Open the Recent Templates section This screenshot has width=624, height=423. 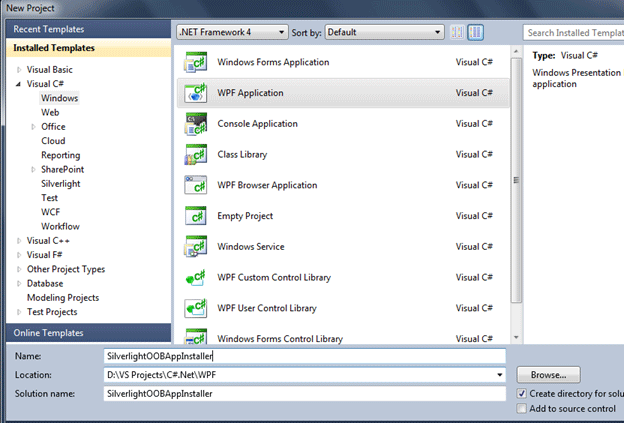pyautogui.click(x=88, y=29)
